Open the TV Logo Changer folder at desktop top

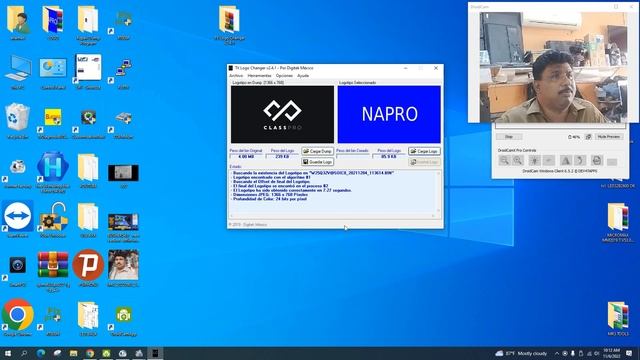click(x=229, y=24)
